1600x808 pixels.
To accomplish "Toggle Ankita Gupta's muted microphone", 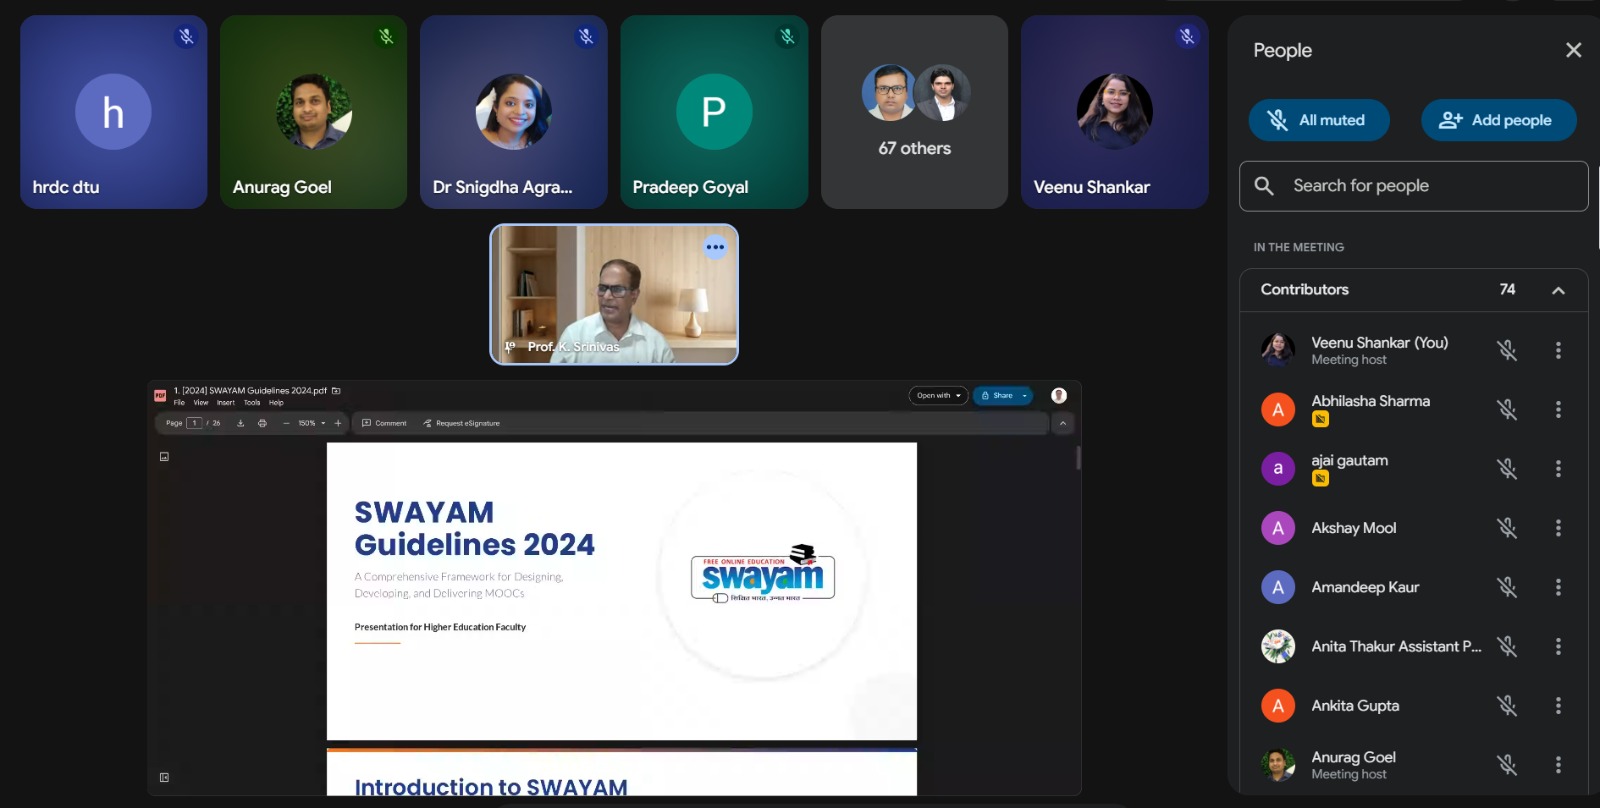I will [1507, 705].
